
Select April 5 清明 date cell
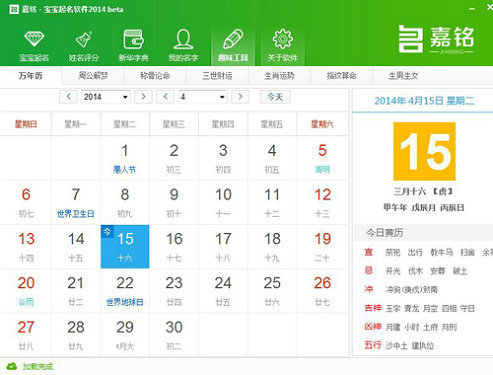click(322, 158)
